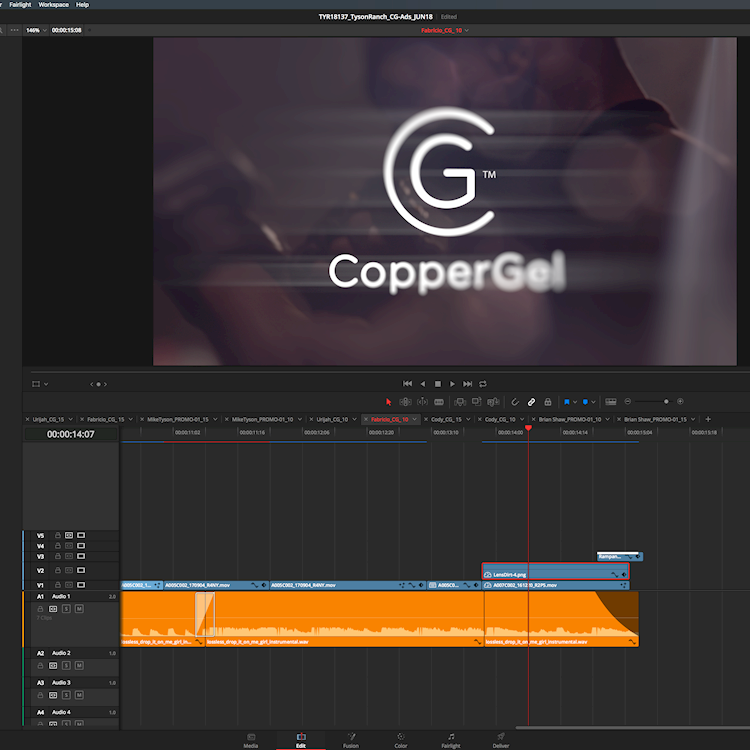The width and height of the screenshot is (750, 750).
Task: Click next keyframe/marker arrow below viewer
Action: [105, 384]
